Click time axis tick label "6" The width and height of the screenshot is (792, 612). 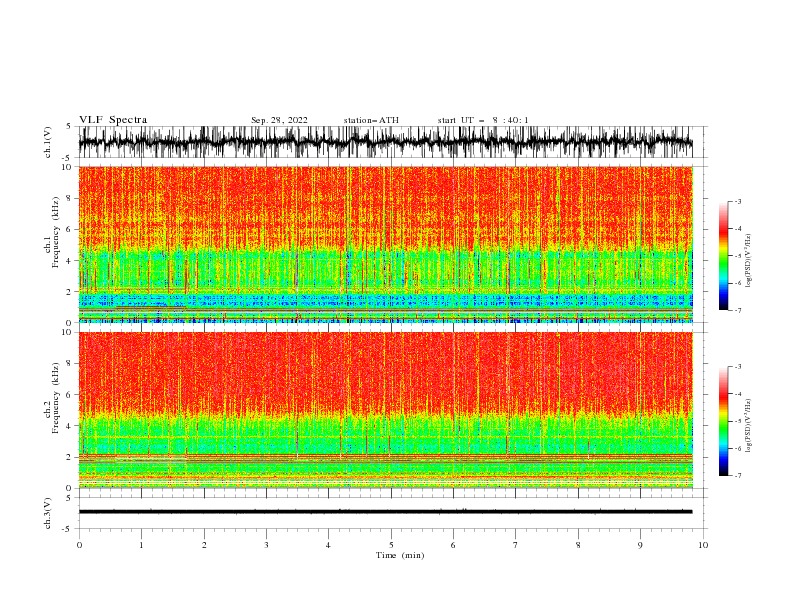(x=453, y=545)
